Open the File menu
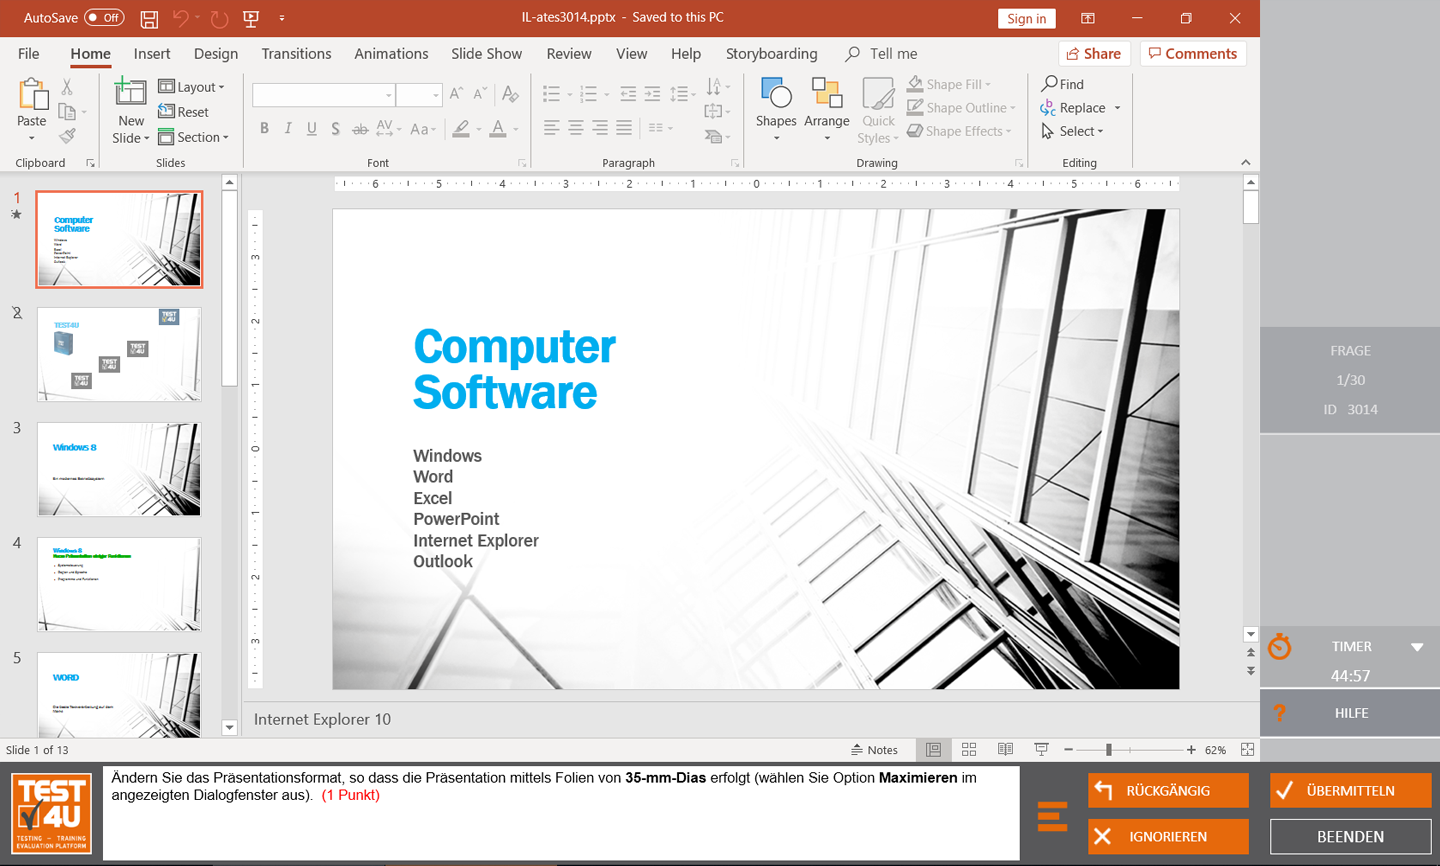The width and height of the screenshot is (1440, 866). coord(29,54)
